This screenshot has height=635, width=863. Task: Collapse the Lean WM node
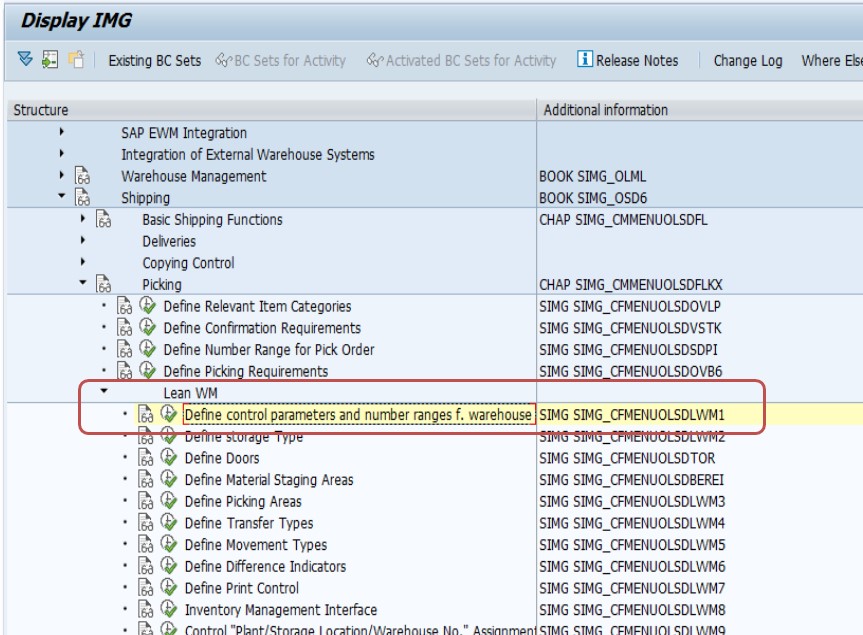click(x=104, y=391)
